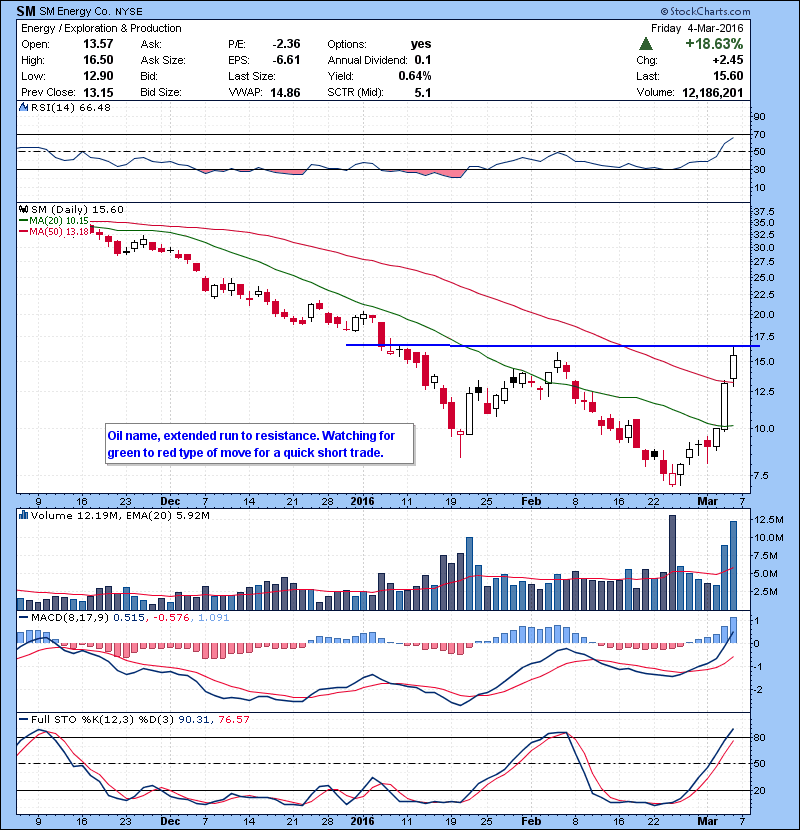Screen dimensions: 800x830
Task: Click the Prev Close value 13.15
Action: tap(98, 92)
